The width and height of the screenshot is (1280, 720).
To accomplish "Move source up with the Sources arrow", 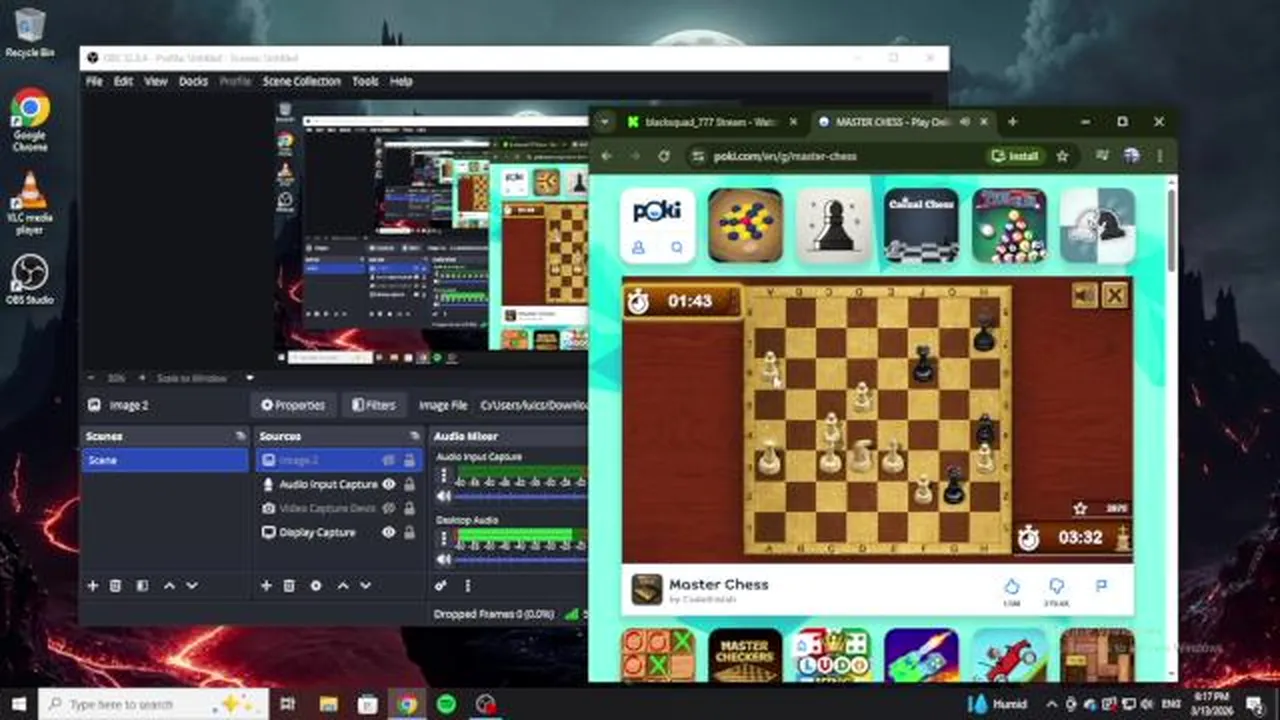I will 343,586.
